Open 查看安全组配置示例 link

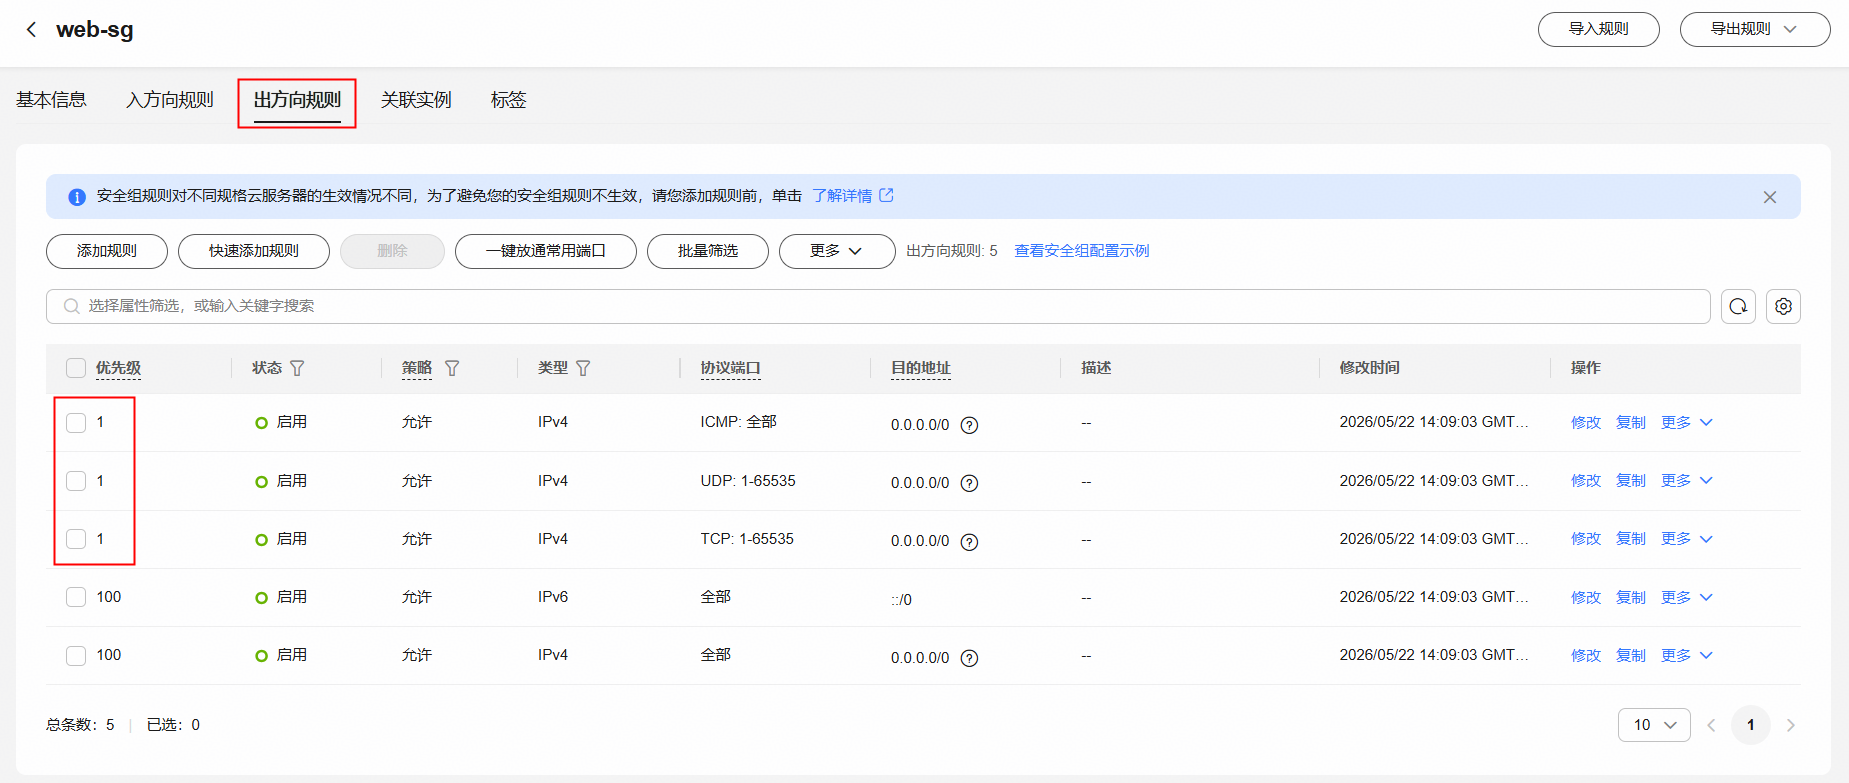point(1082,251)
